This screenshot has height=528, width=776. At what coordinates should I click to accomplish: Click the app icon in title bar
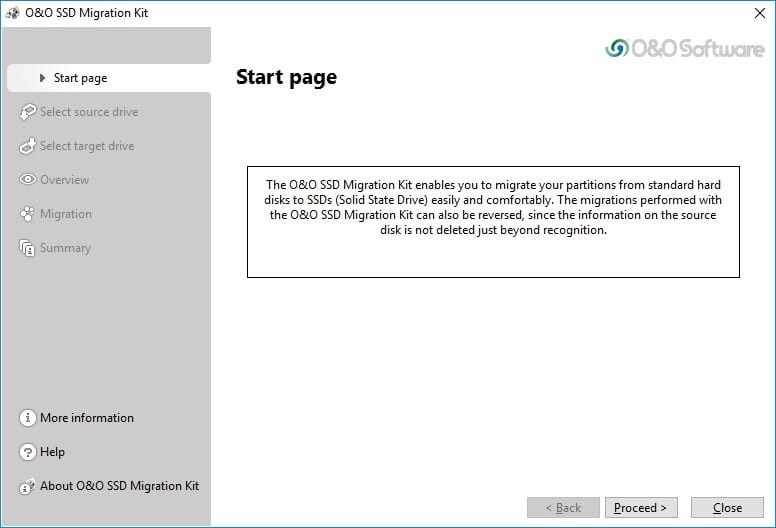tap(12, 13)
